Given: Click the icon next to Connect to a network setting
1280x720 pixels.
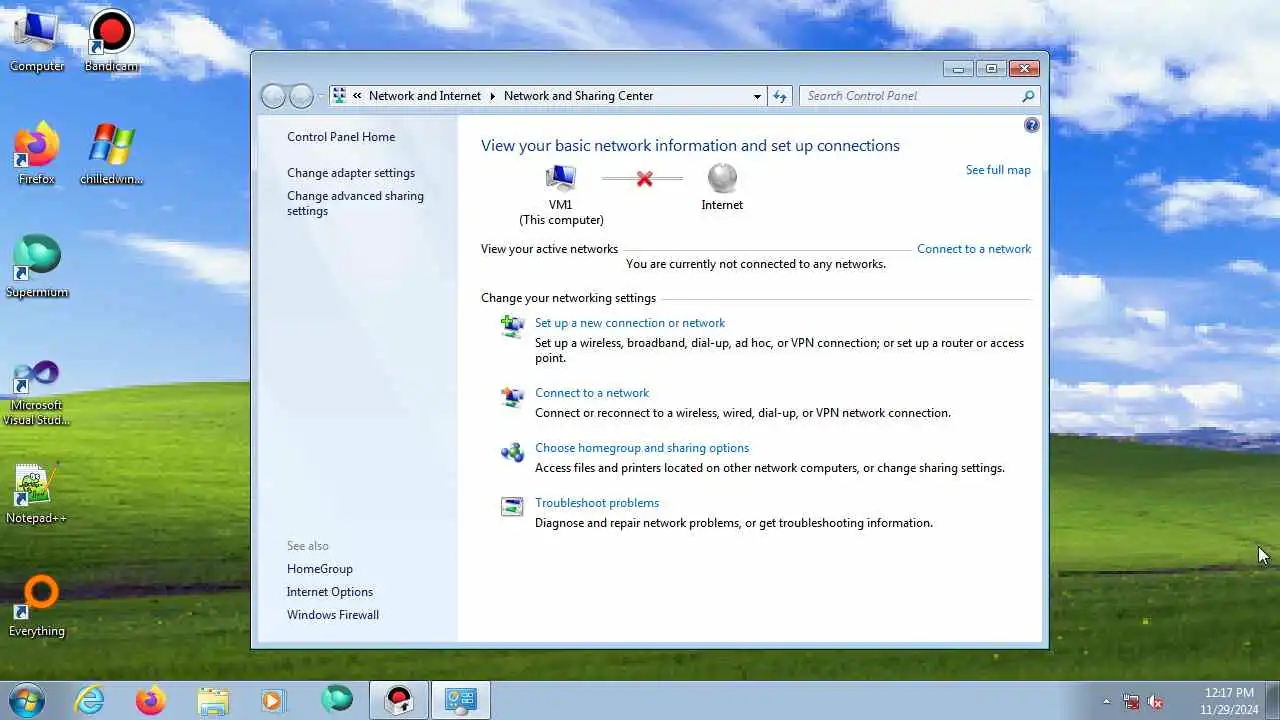Looking at the screenshot, I should click(512, 397).
